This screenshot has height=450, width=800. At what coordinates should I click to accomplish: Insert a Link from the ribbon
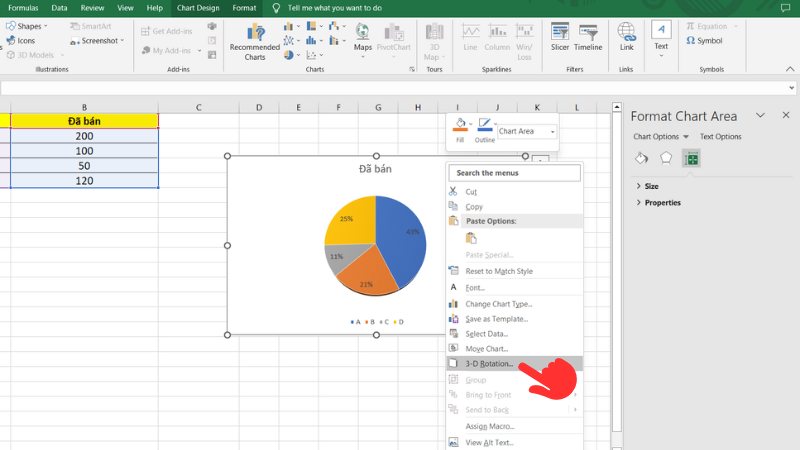pyautogui.click(x=626, y=37)
